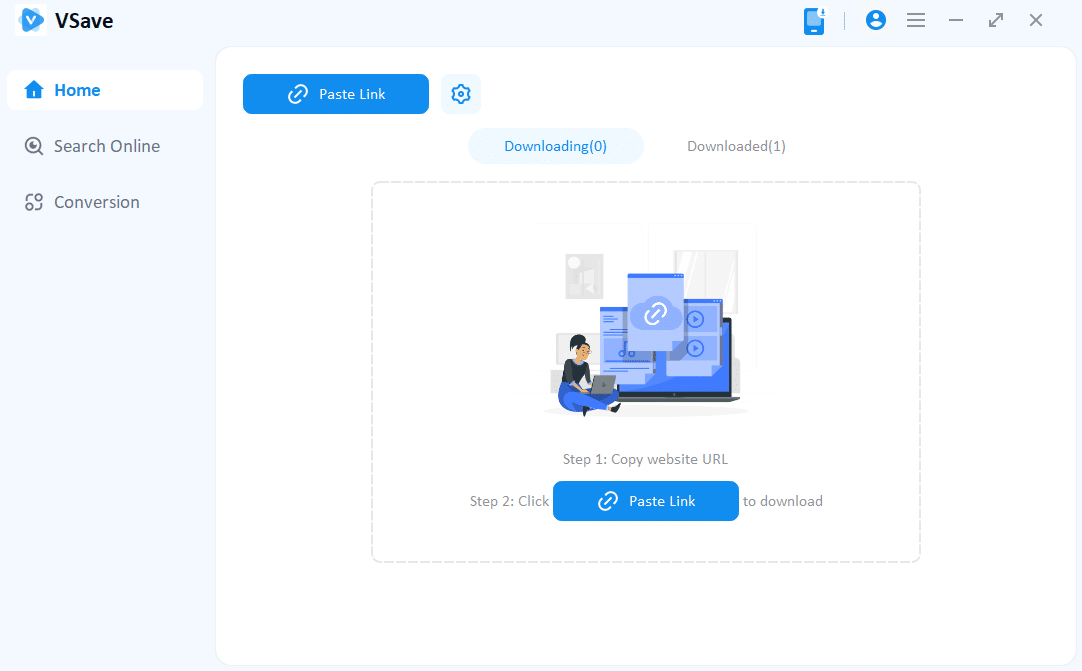This screenshot has width=1082, height=671.
Task: Open the hamburger main menu
Action: tap(915, 20)
